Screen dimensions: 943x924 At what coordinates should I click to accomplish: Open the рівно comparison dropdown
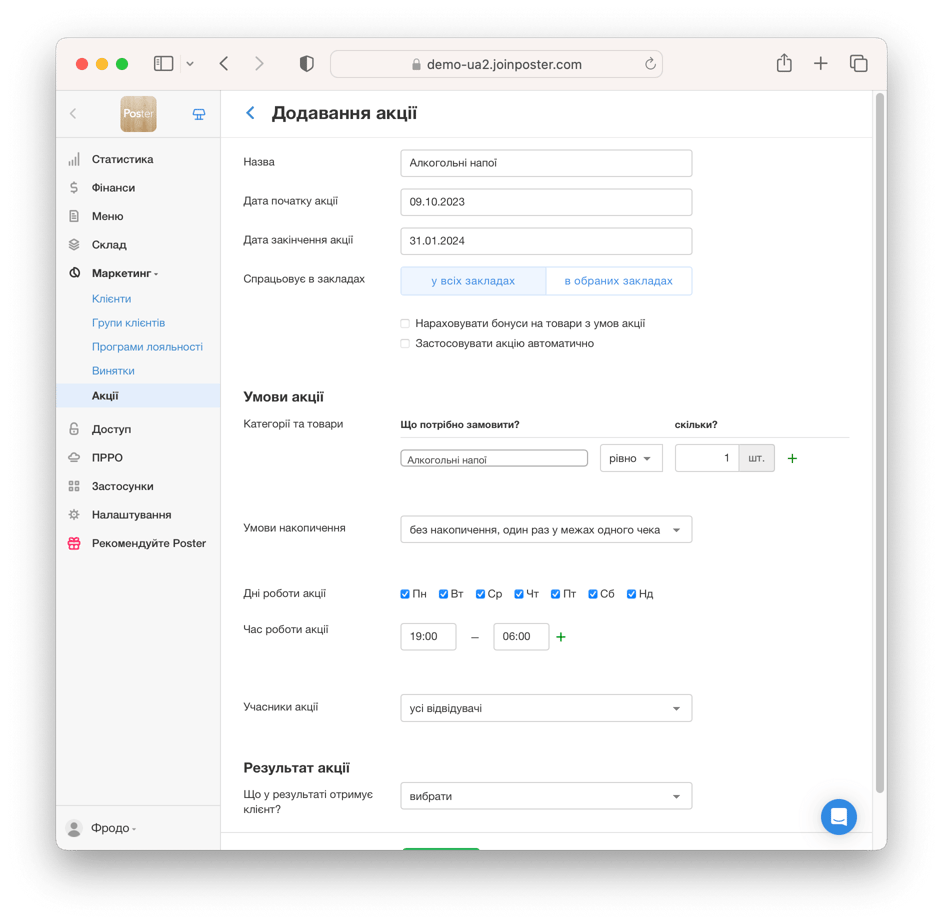click(631, 459)
